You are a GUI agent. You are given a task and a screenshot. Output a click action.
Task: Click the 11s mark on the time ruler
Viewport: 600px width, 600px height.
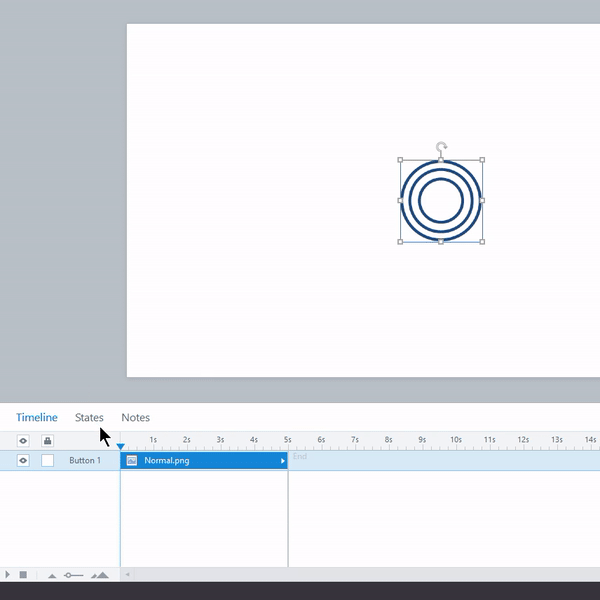[x=490, y=440]
